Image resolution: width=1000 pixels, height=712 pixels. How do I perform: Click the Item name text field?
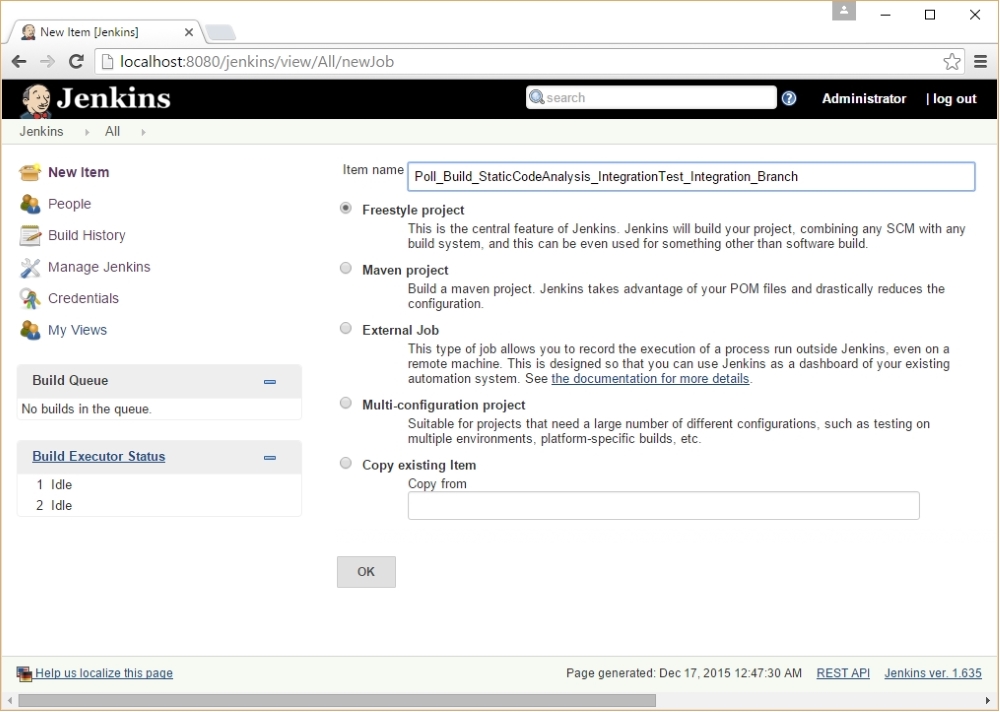(691, 177)
